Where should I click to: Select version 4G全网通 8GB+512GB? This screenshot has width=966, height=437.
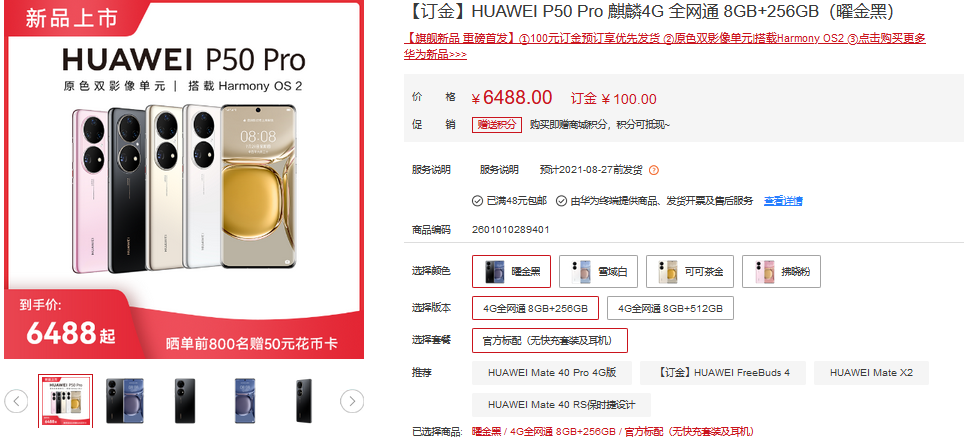pyautogui.click(x=670, y=308)
